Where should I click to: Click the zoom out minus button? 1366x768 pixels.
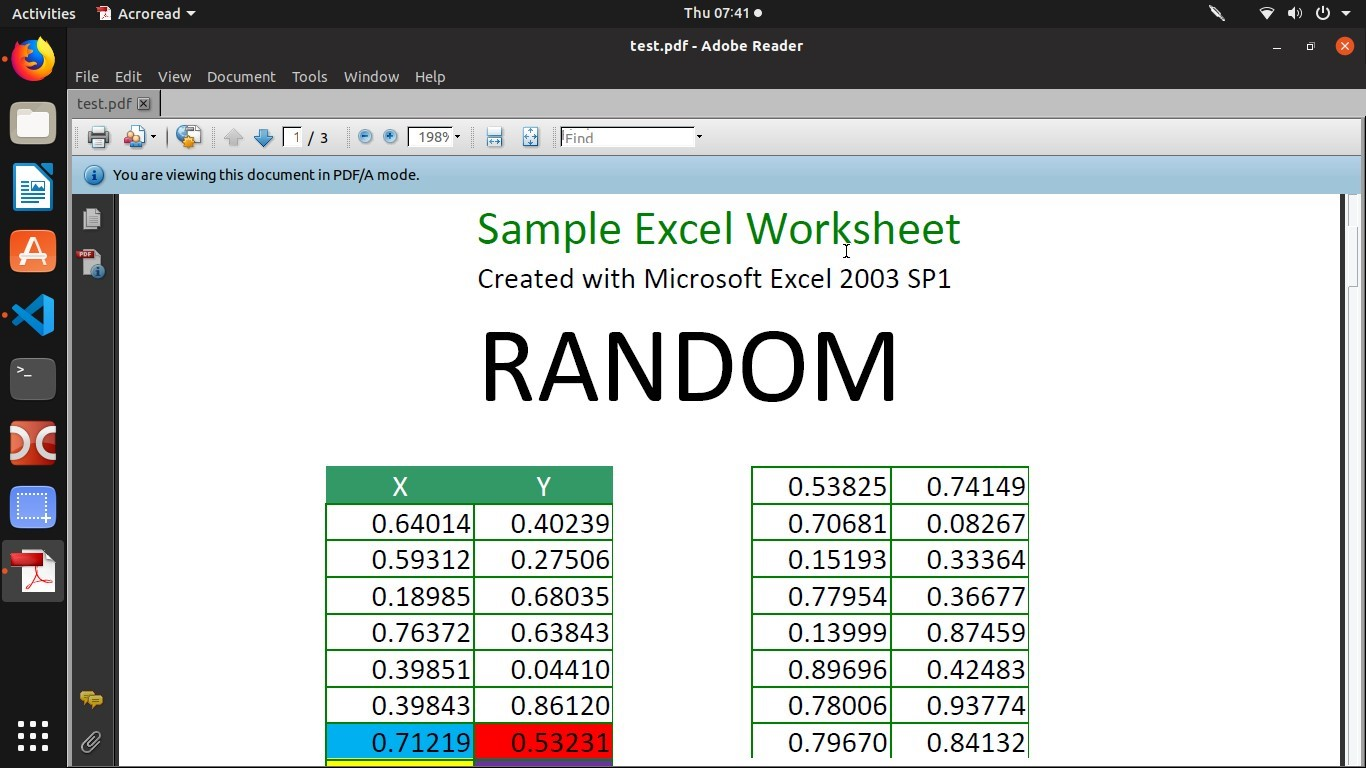(x=365, y=137)
